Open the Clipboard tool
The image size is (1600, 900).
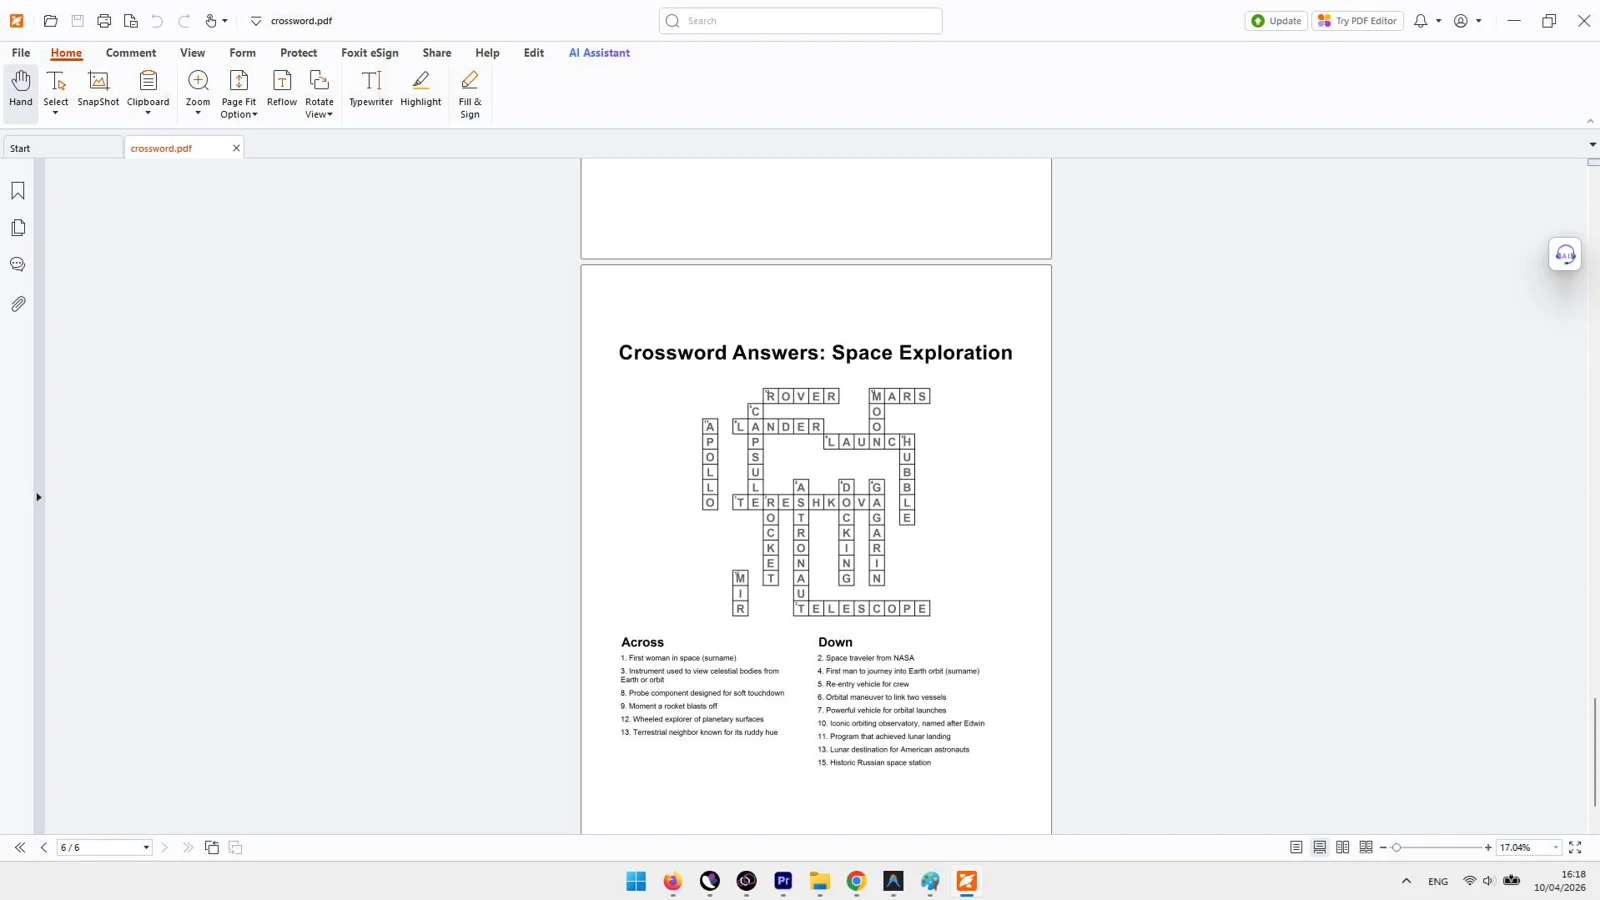148,90
